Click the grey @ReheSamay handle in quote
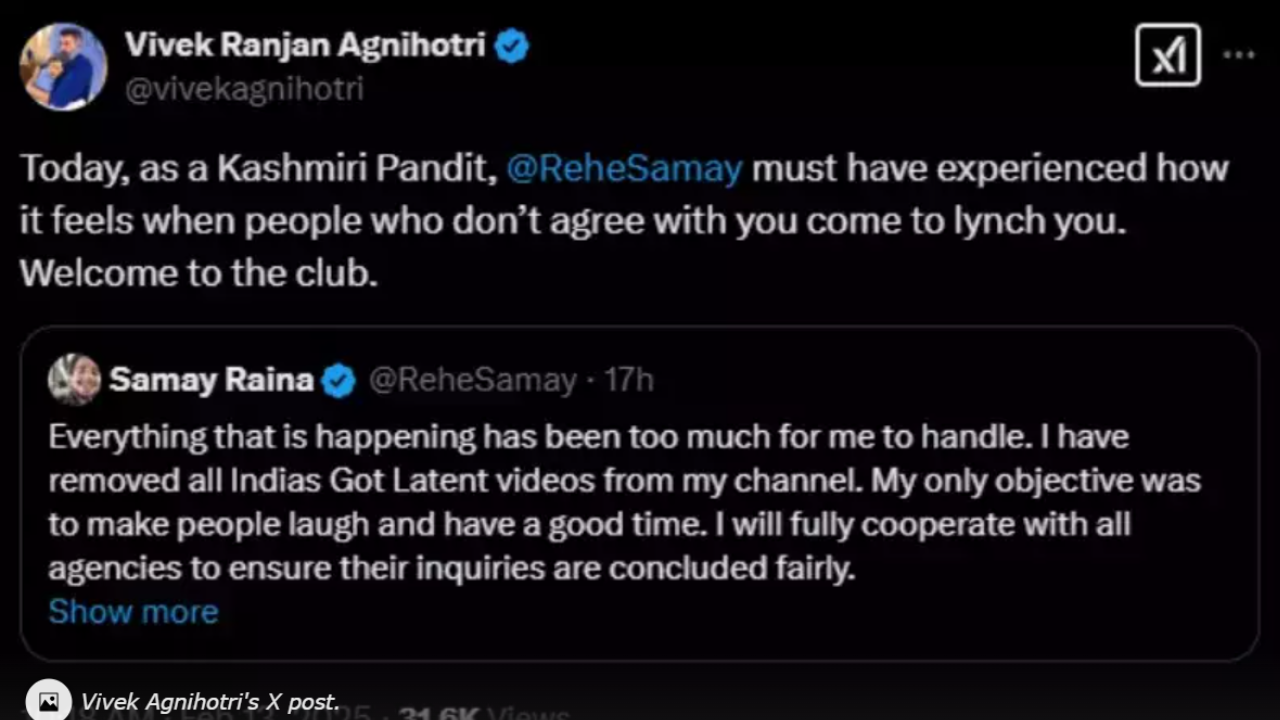Image resolution: width=1280 pixels, height=720 pixels. click(472, 380)
